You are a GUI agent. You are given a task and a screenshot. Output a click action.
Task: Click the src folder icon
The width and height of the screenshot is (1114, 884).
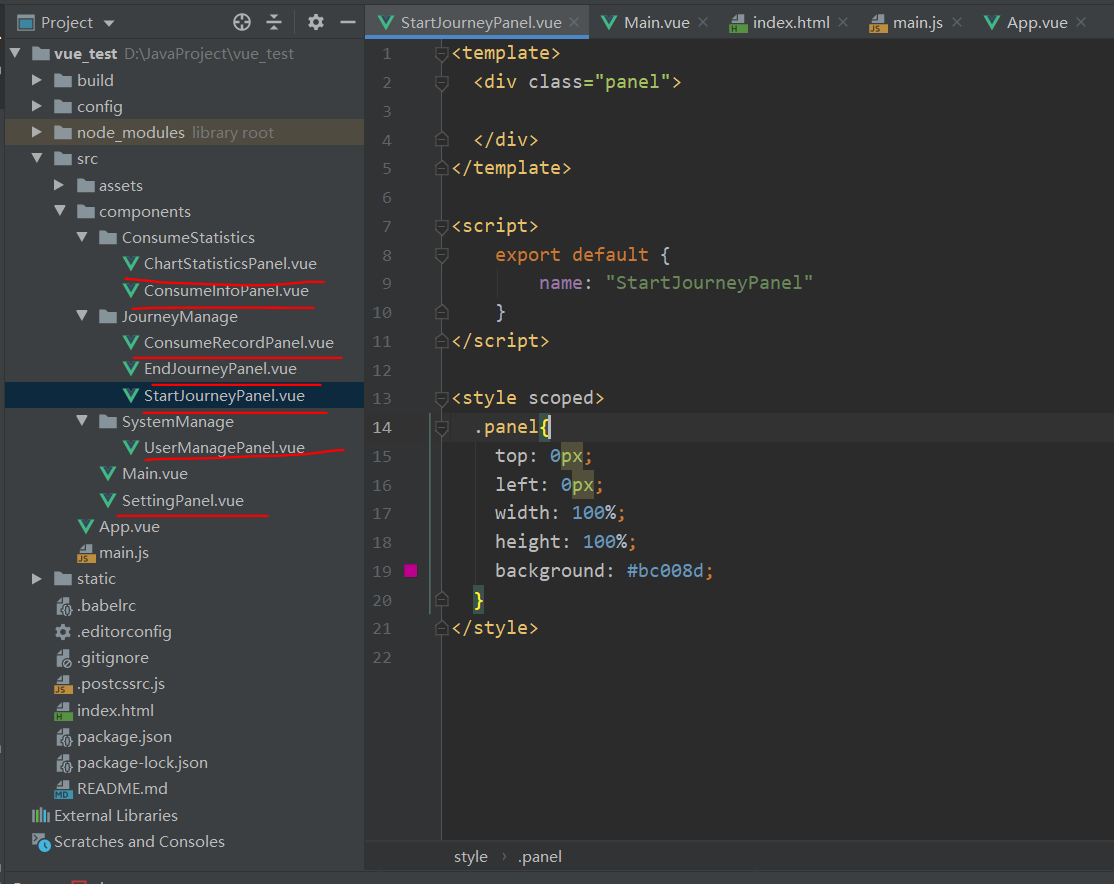[63, 158]
